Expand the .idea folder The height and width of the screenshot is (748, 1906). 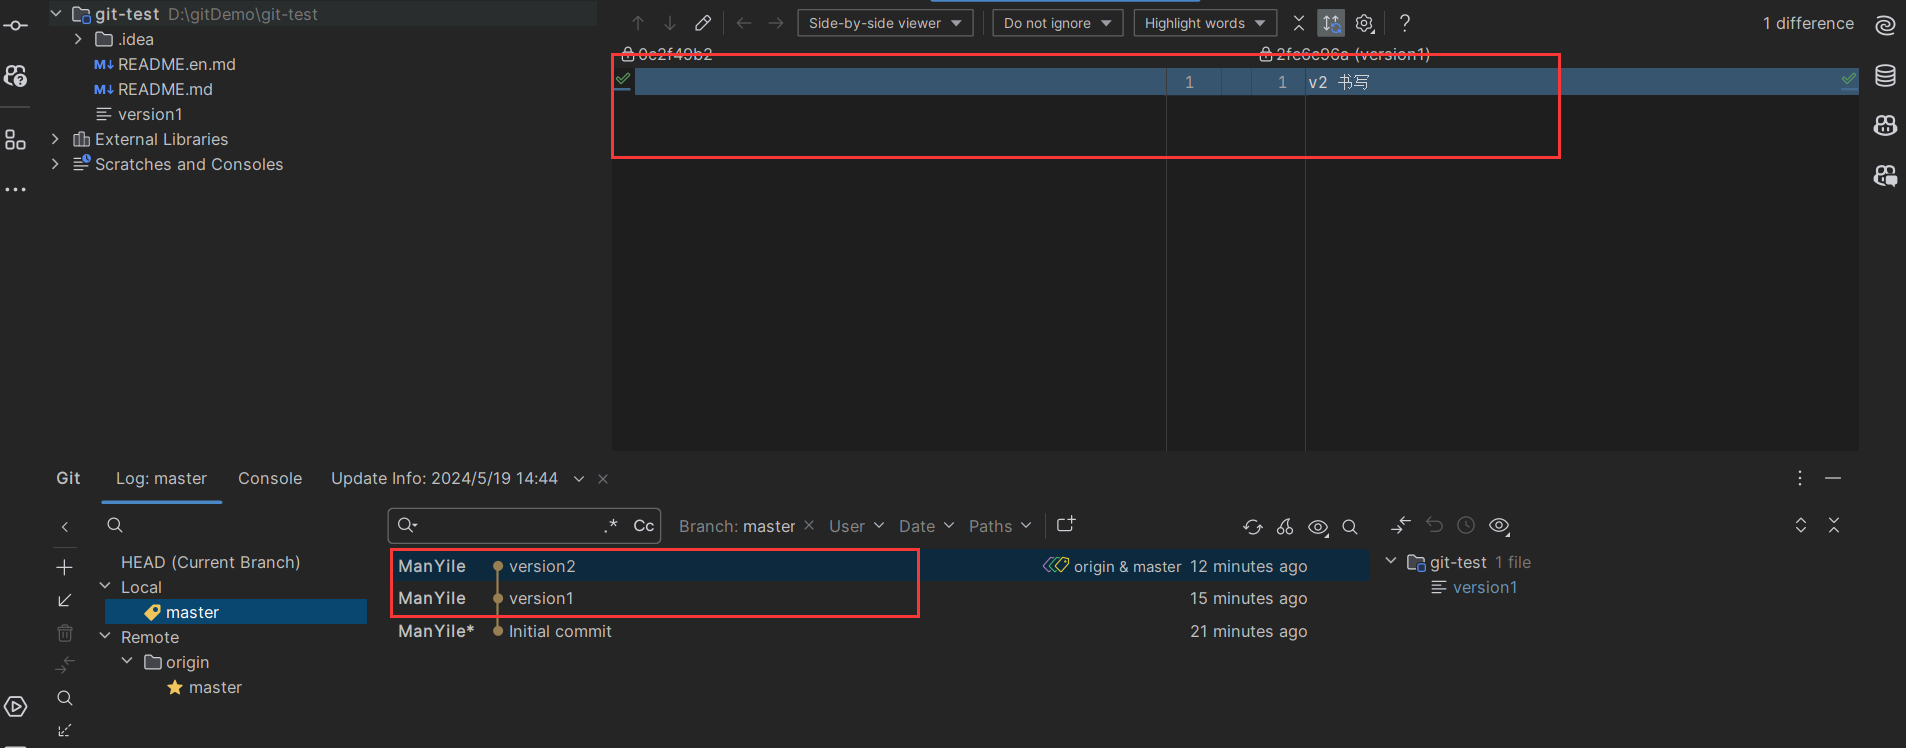pos(78,39)
